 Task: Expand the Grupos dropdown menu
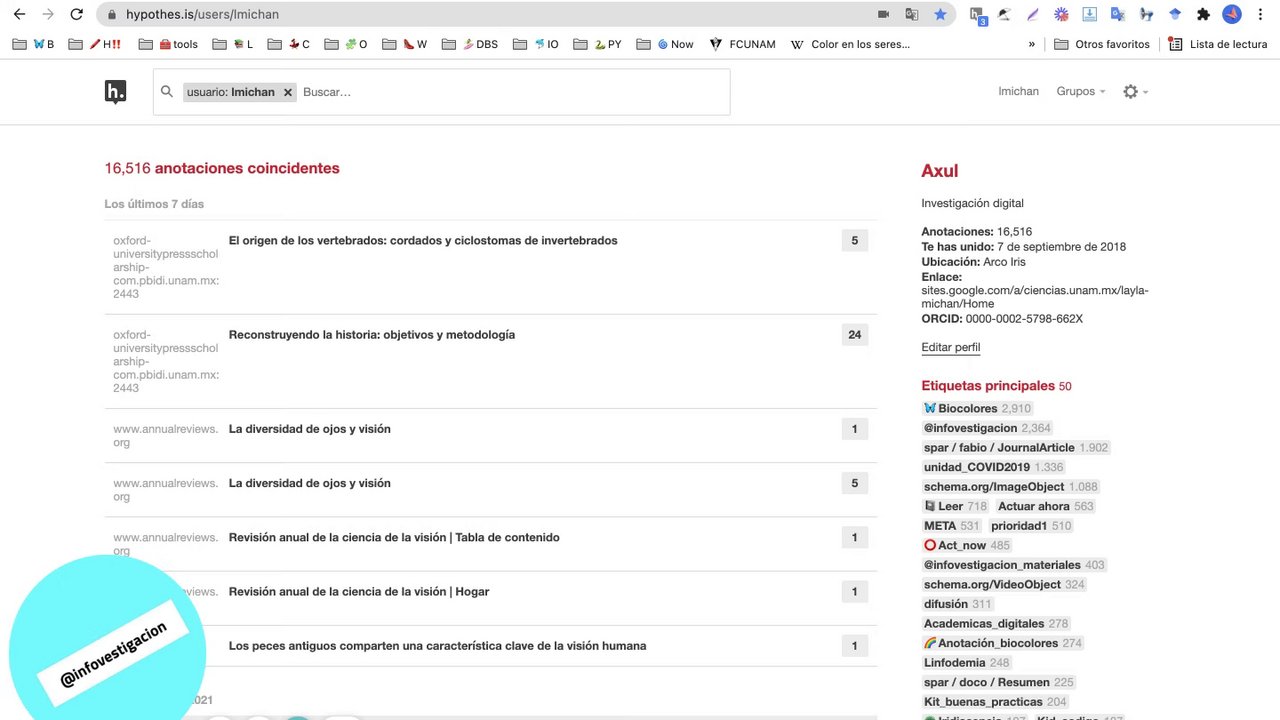[1081, 91]
